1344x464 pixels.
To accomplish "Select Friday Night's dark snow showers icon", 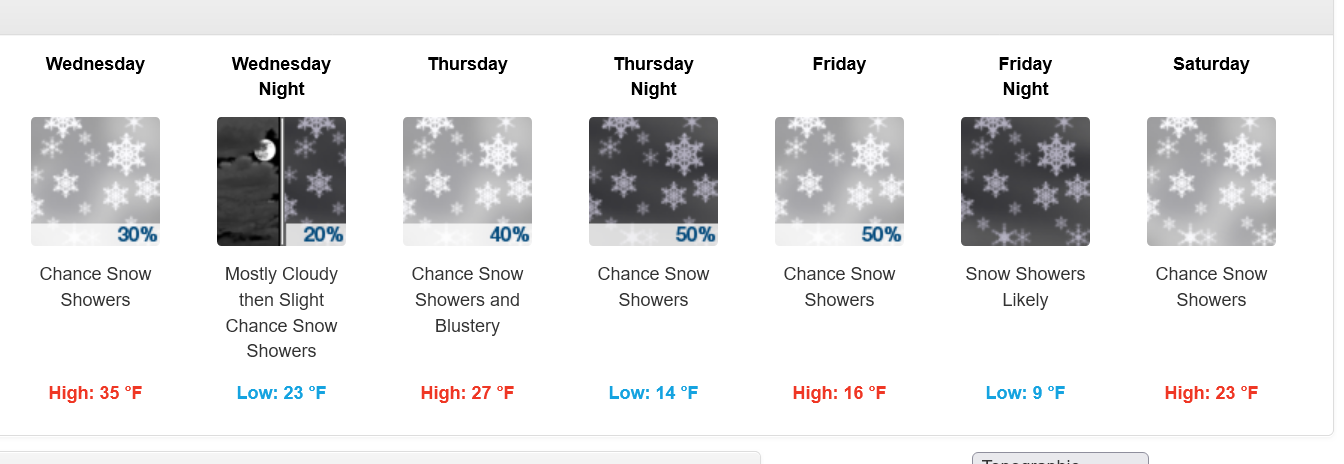I will point(1025,181).
